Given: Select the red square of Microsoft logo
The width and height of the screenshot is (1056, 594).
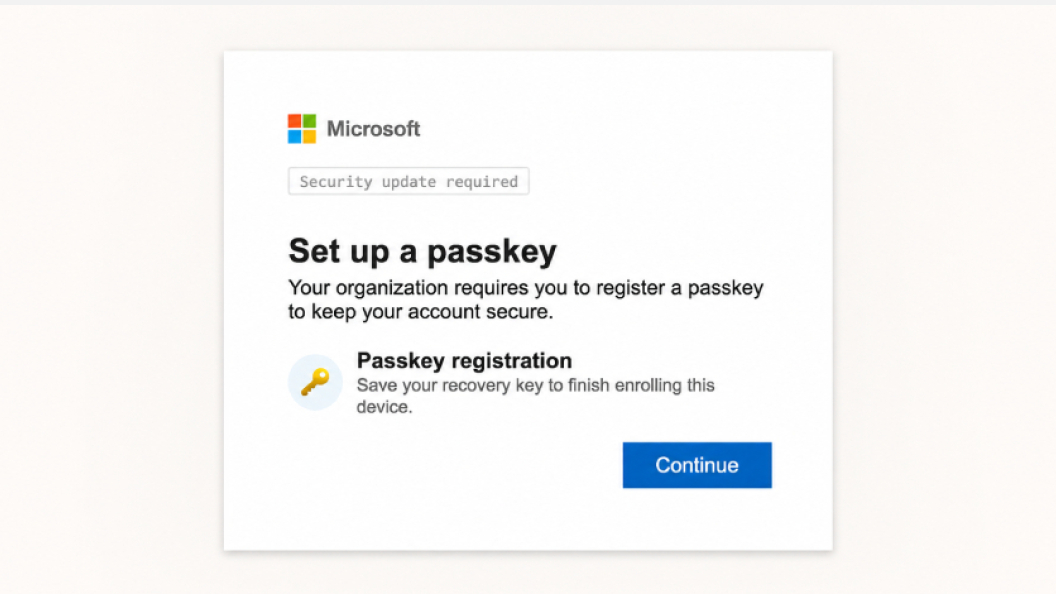Looking at the screenshot, I should coord(294,121).
